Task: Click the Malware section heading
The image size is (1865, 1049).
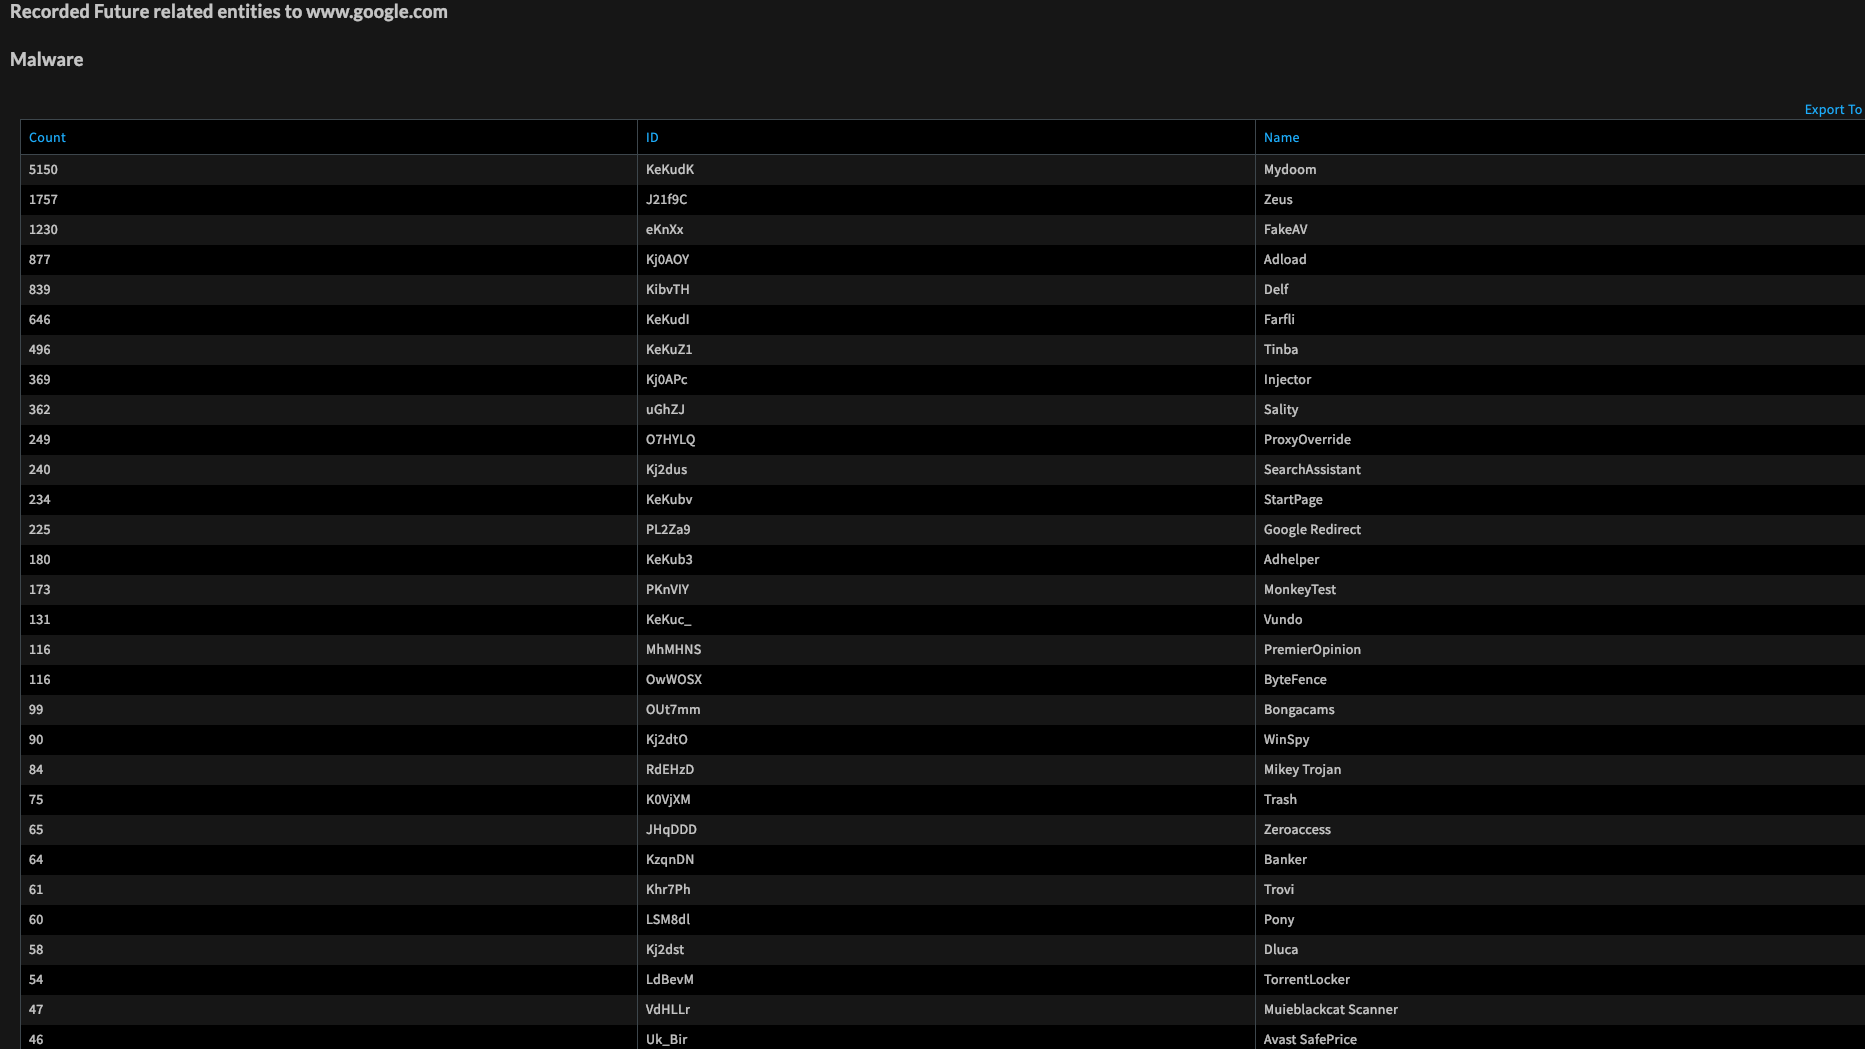Action: tap(46, 60)
